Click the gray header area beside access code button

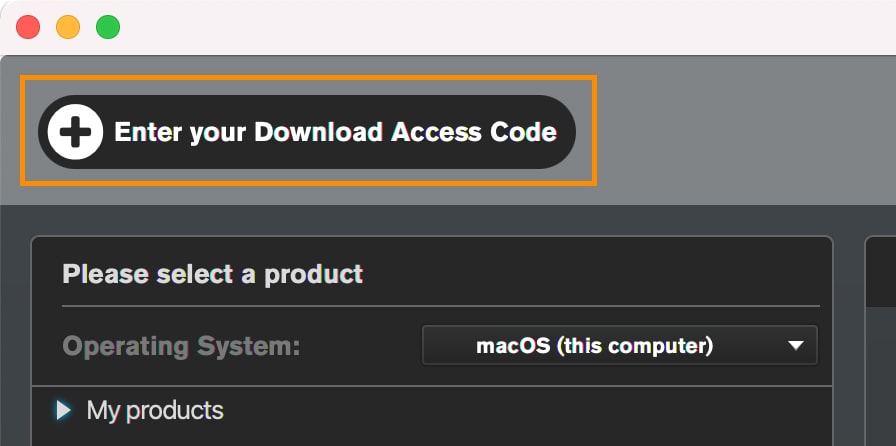tap(740, 132)
